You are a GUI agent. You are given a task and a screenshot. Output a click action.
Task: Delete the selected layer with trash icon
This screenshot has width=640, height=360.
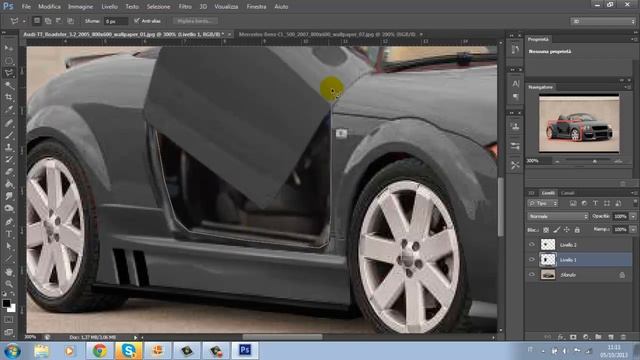(623, 337)
